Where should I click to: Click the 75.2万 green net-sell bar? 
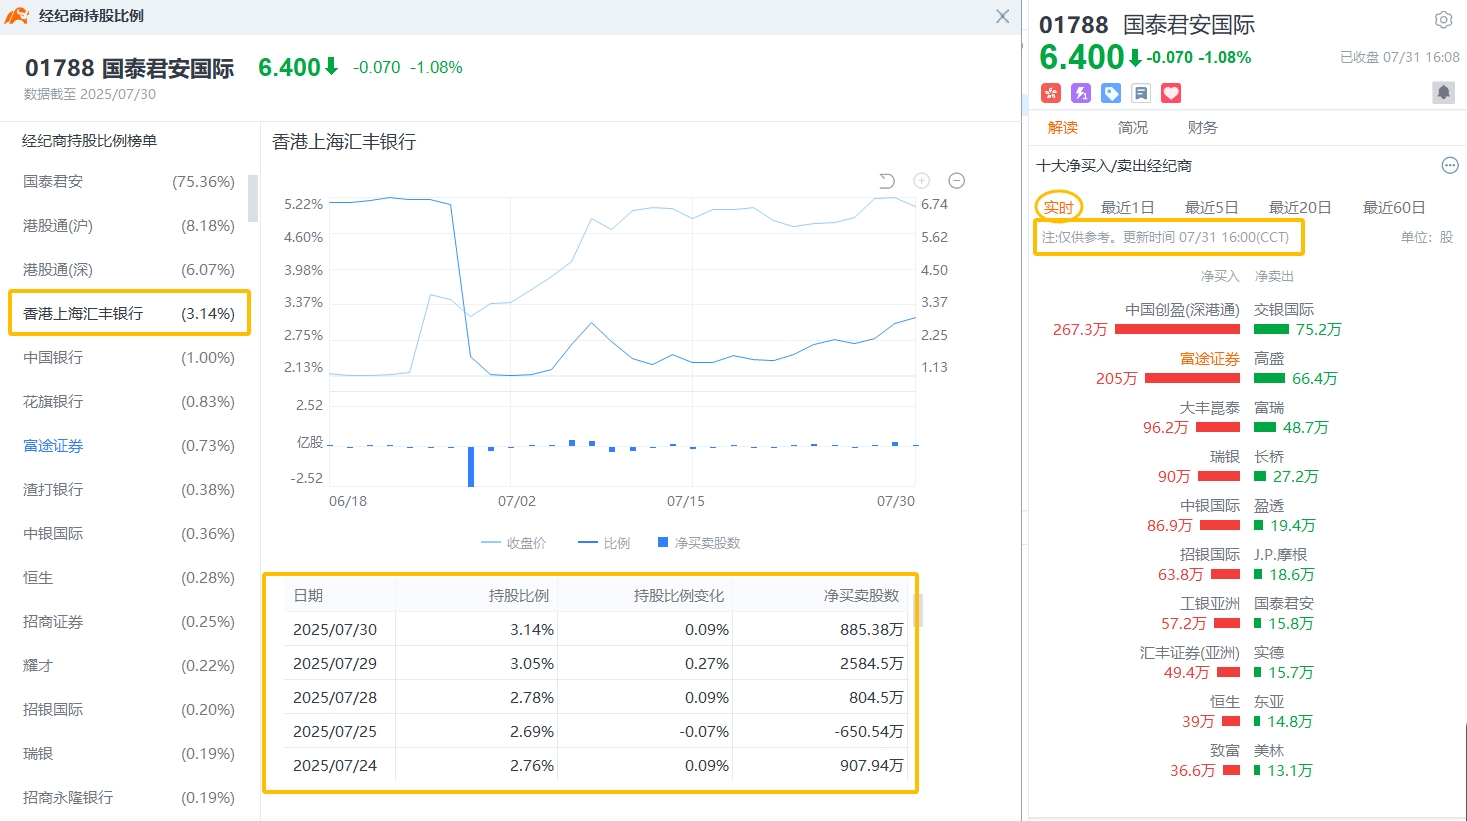[x=1271, y=329]
